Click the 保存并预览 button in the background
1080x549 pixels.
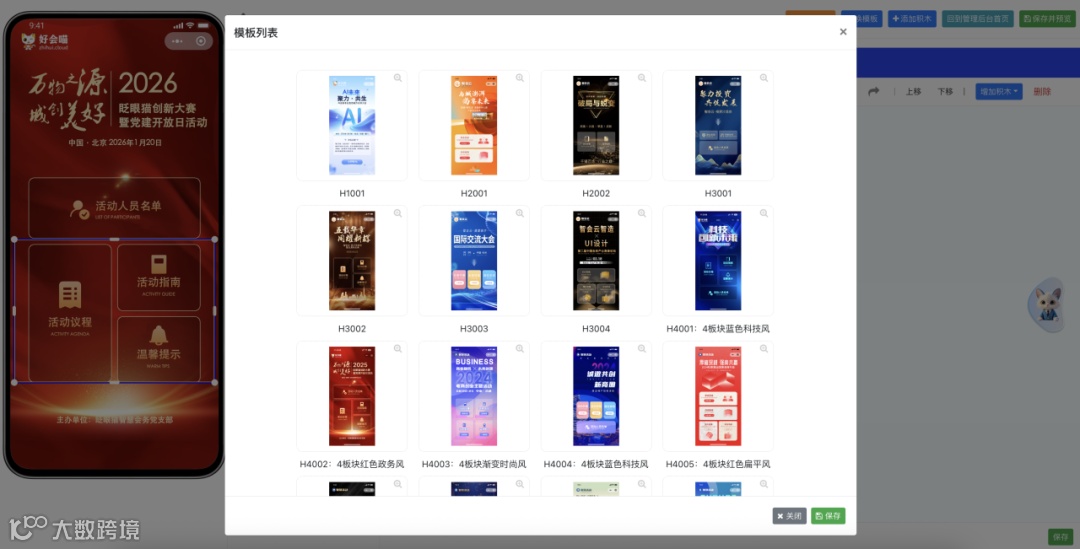tap(1047, 19)
